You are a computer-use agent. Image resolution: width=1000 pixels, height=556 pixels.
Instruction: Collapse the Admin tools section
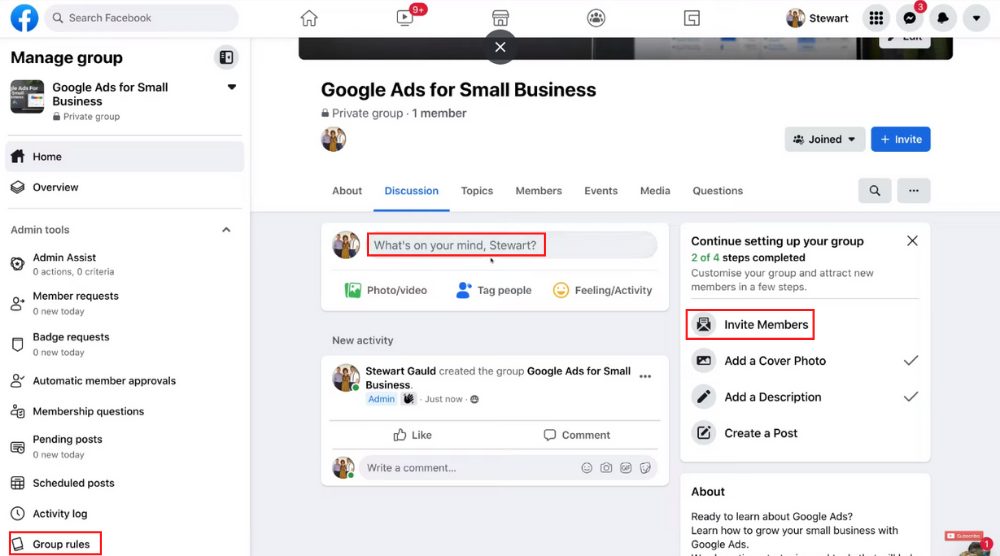point(226,230)
